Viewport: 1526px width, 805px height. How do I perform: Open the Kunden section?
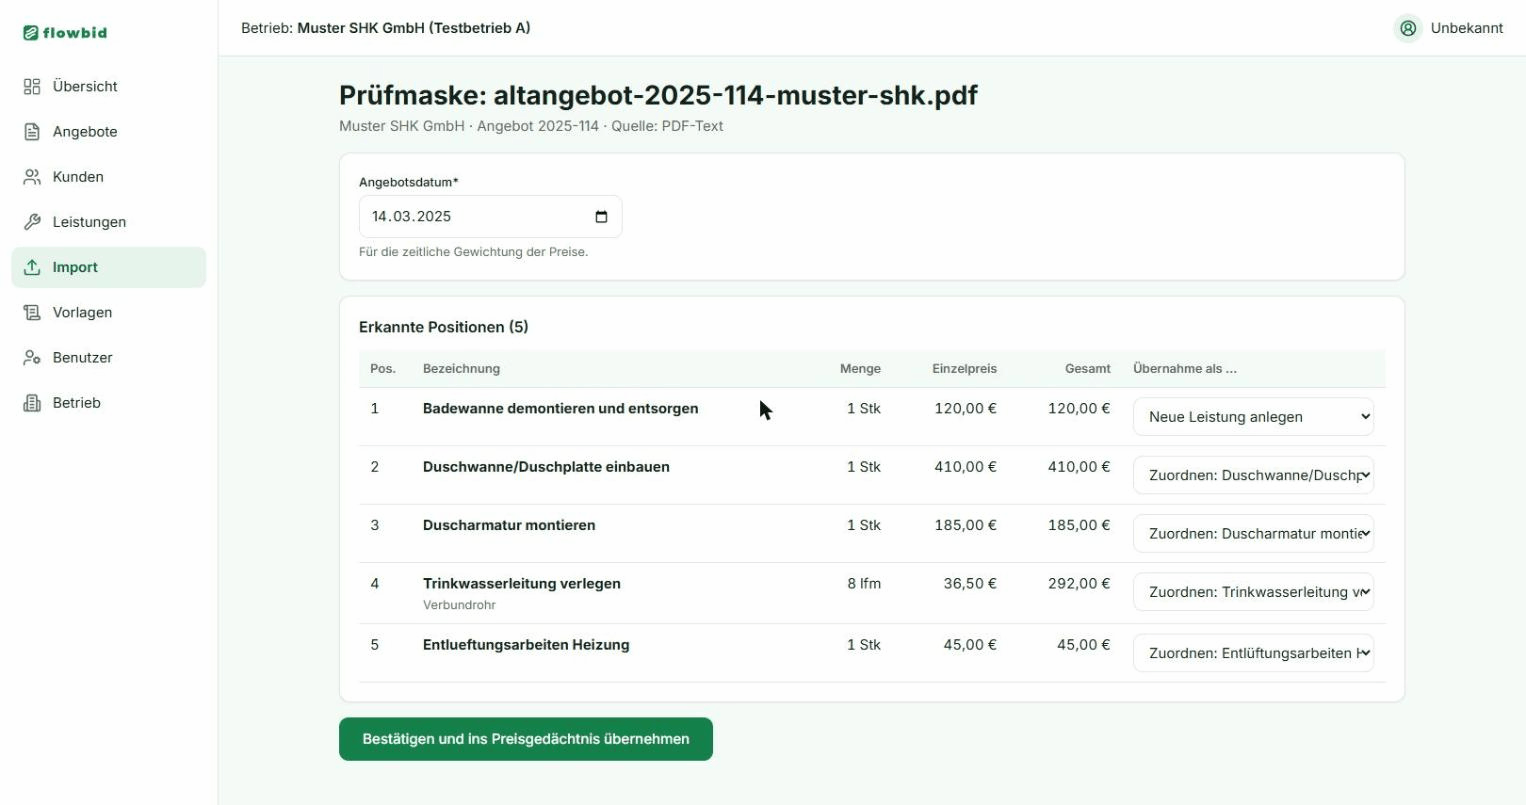(x=108, y=177)
